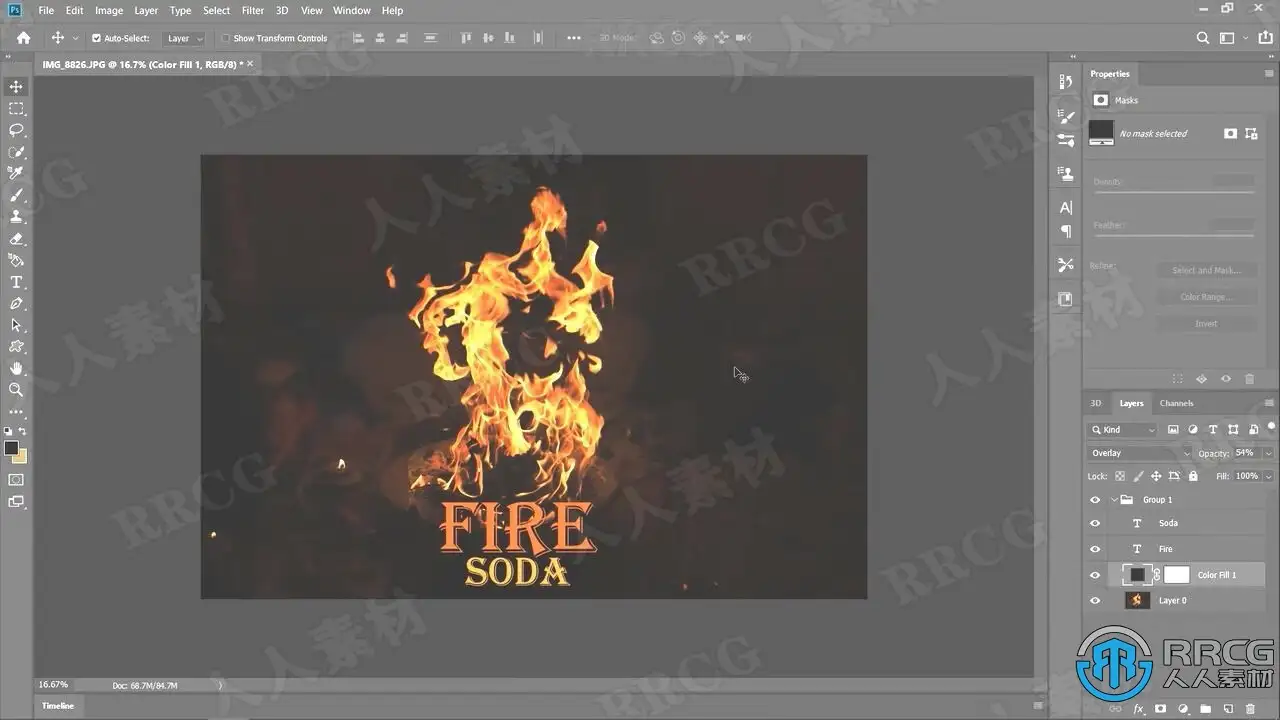Open Properties panel flyout menu
The image size is (1280, 720).
click(x=1269, y=73)
